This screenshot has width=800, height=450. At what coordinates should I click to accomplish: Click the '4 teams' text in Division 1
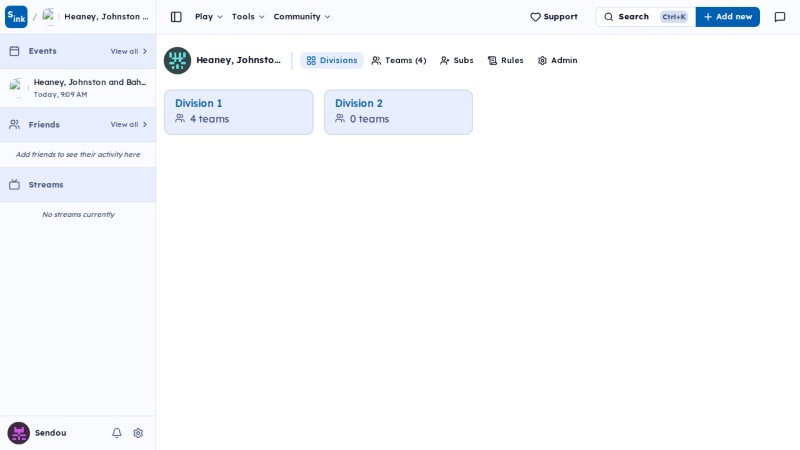point(209,119)
